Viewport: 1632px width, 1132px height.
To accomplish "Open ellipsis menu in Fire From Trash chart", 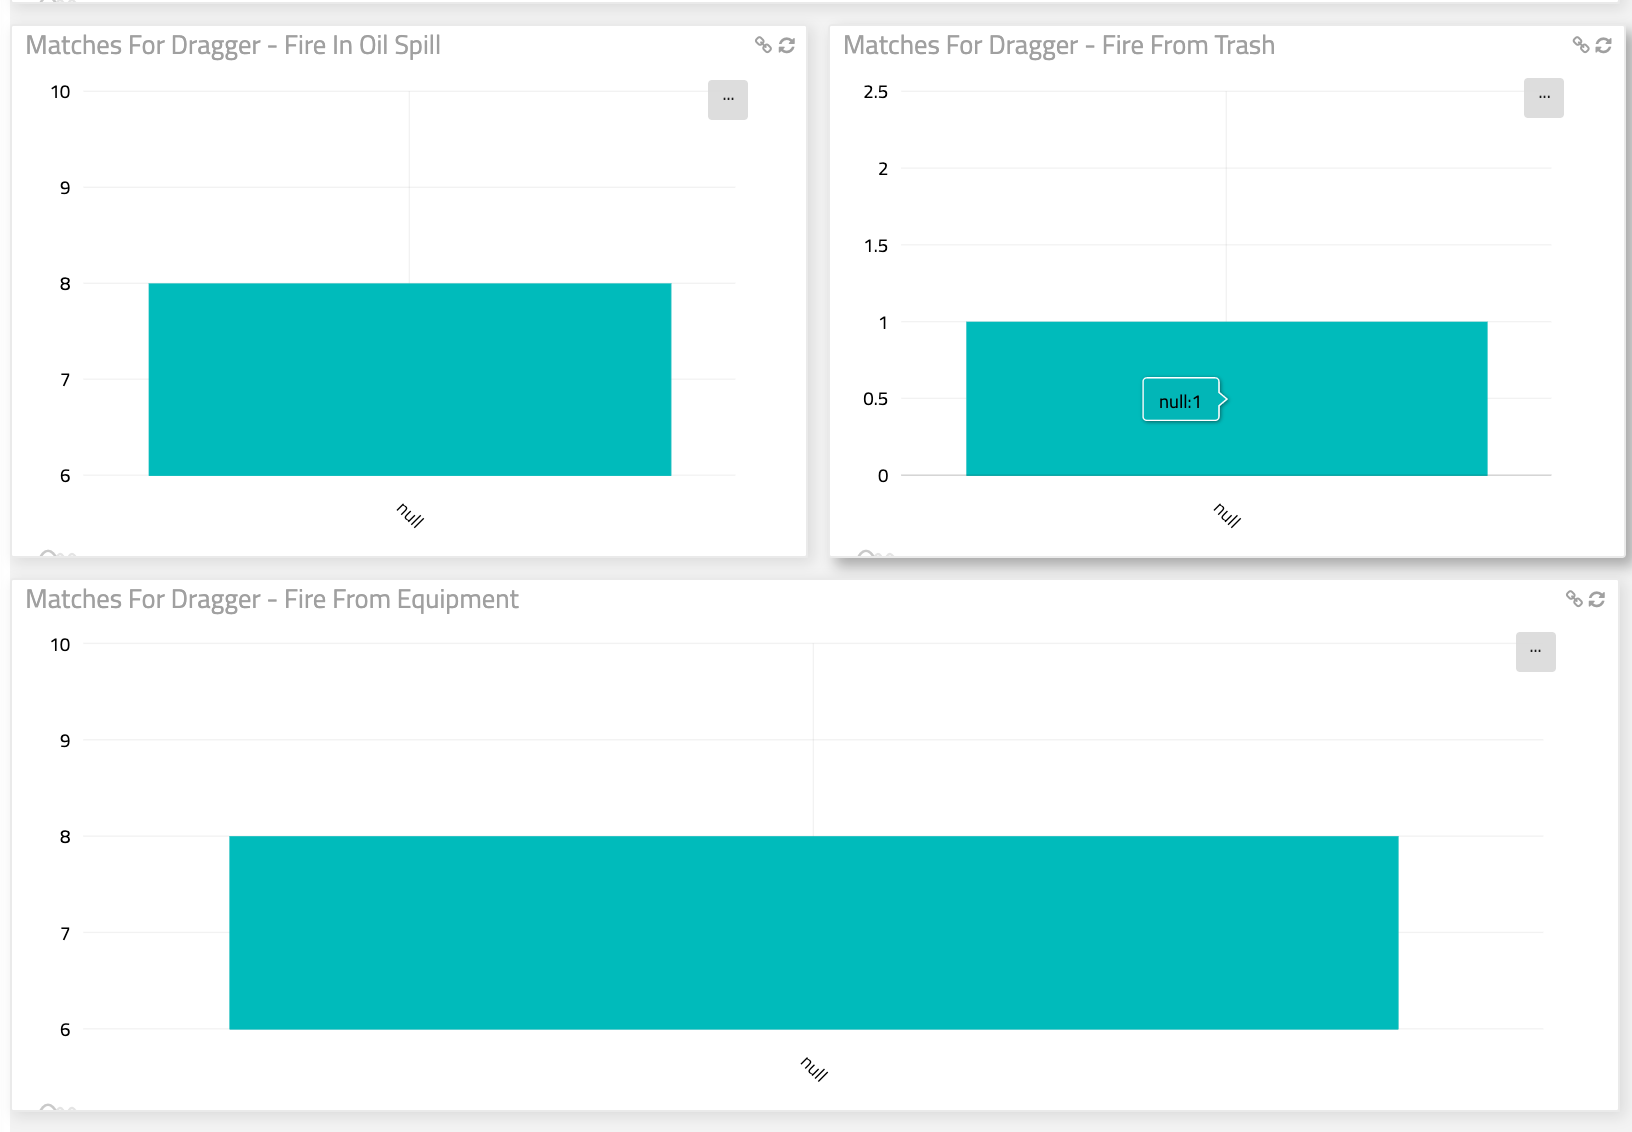I will pyautogui.click(x=1544, y=97).
